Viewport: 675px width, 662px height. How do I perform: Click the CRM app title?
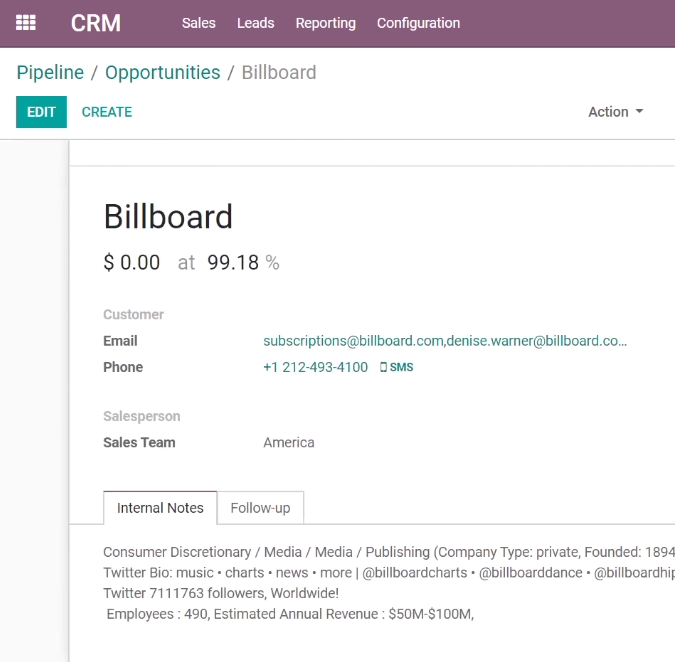96,23
